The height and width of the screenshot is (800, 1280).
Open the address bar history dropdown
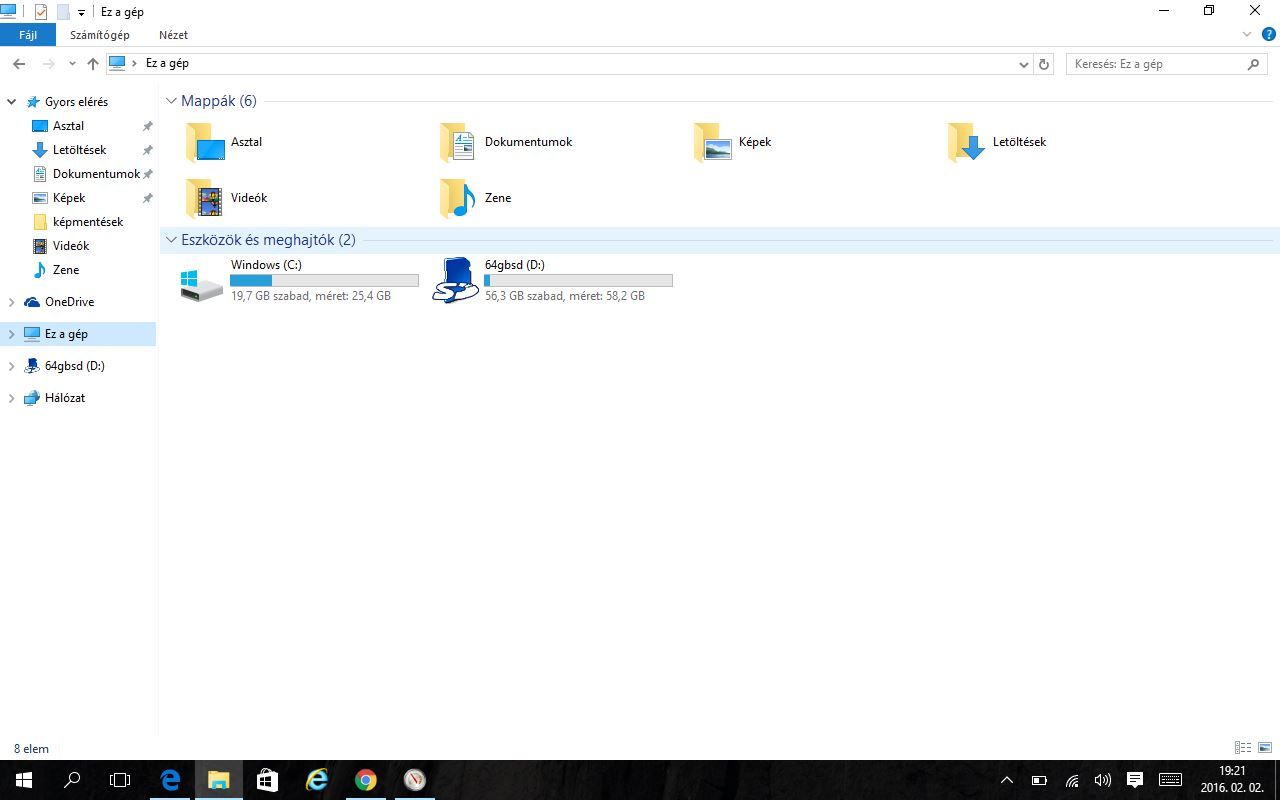(1024, 64)
